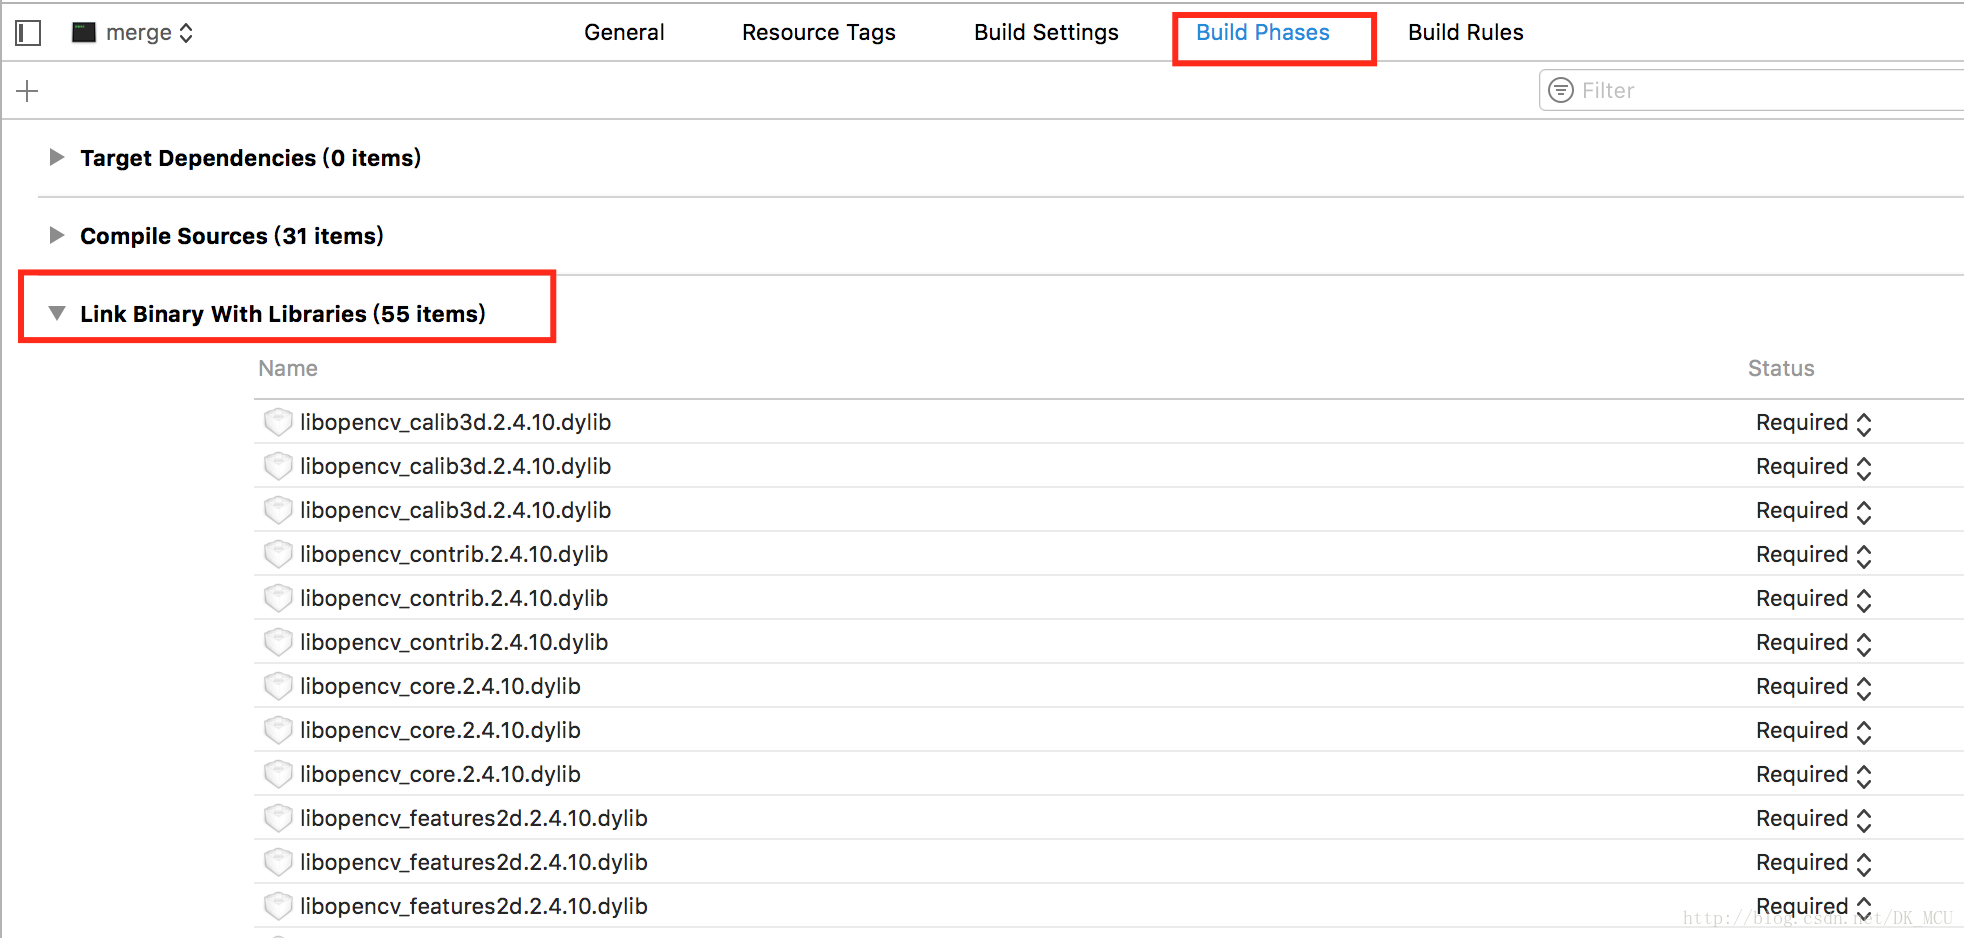This screenshot has width=1964, height=938.
Task: Click the Link Binary With Libraries (55 items) heading
Action: point(283,314)
